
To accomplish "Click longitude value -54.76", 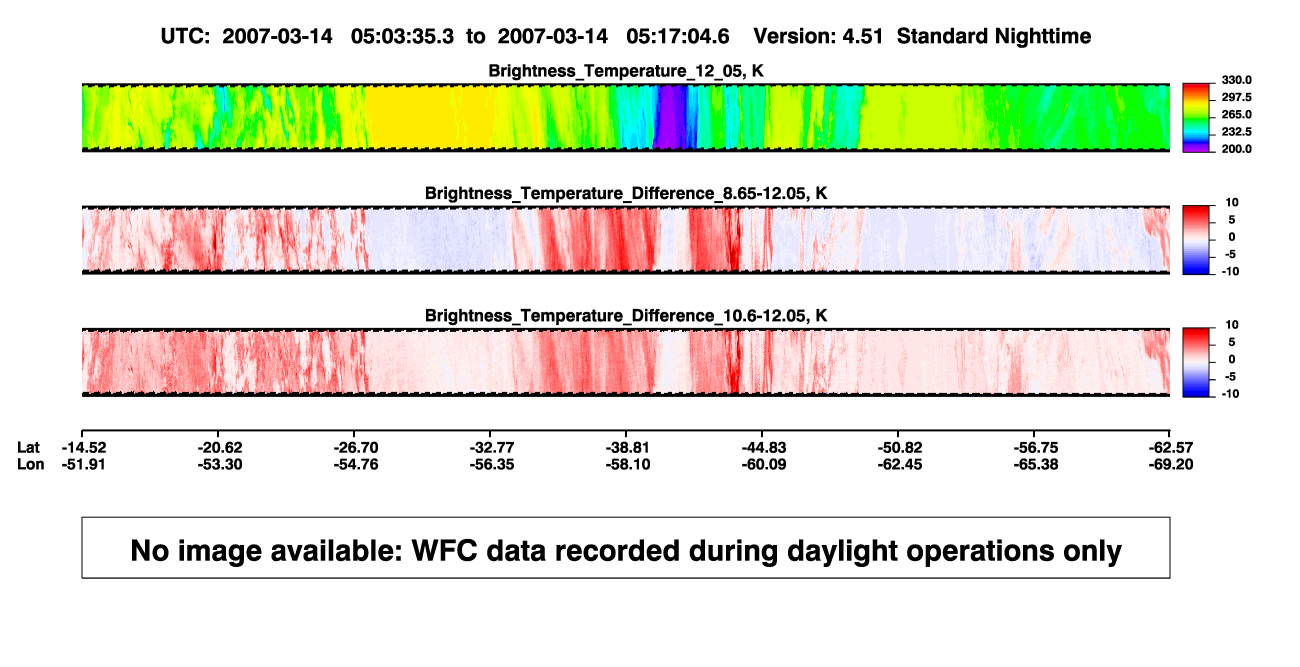I will (356, 464).
